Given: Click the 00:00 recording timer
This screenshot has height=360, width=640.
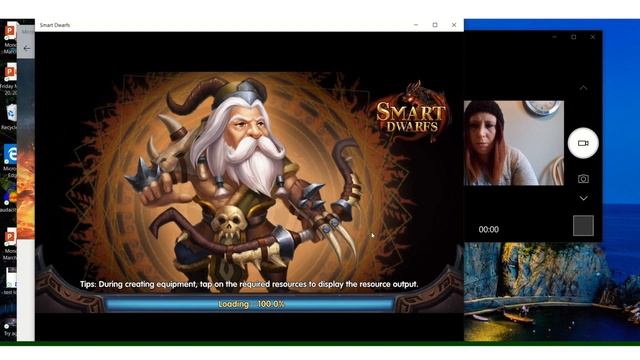Looking at the screenshot, I should (489, 229).
